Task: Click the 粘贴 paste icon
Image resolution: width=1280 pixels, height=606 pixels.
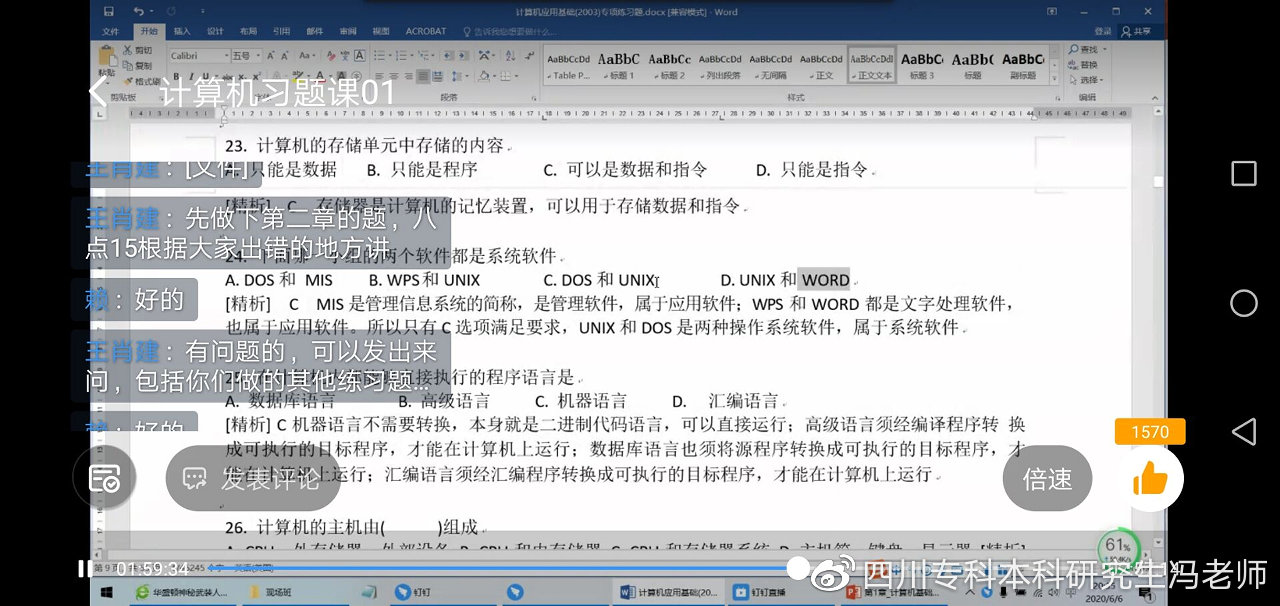Action: tap(106, 60)
